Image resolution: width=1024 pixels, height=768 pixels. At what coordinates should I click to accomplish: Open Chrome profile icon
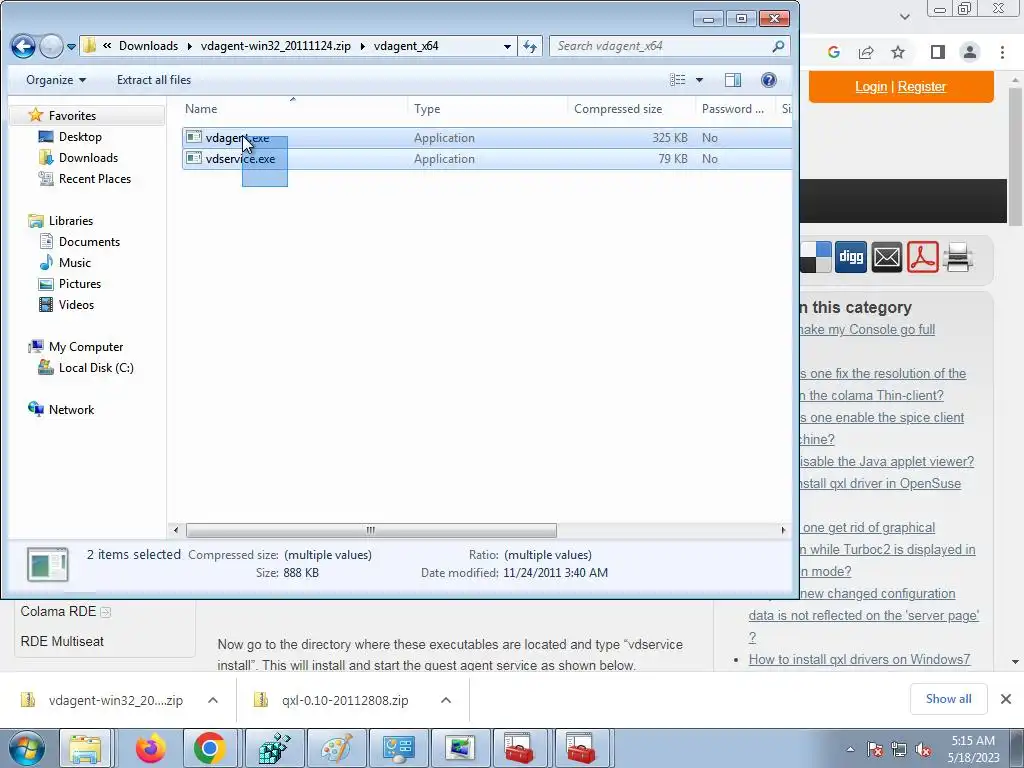[x=970, y=52]
